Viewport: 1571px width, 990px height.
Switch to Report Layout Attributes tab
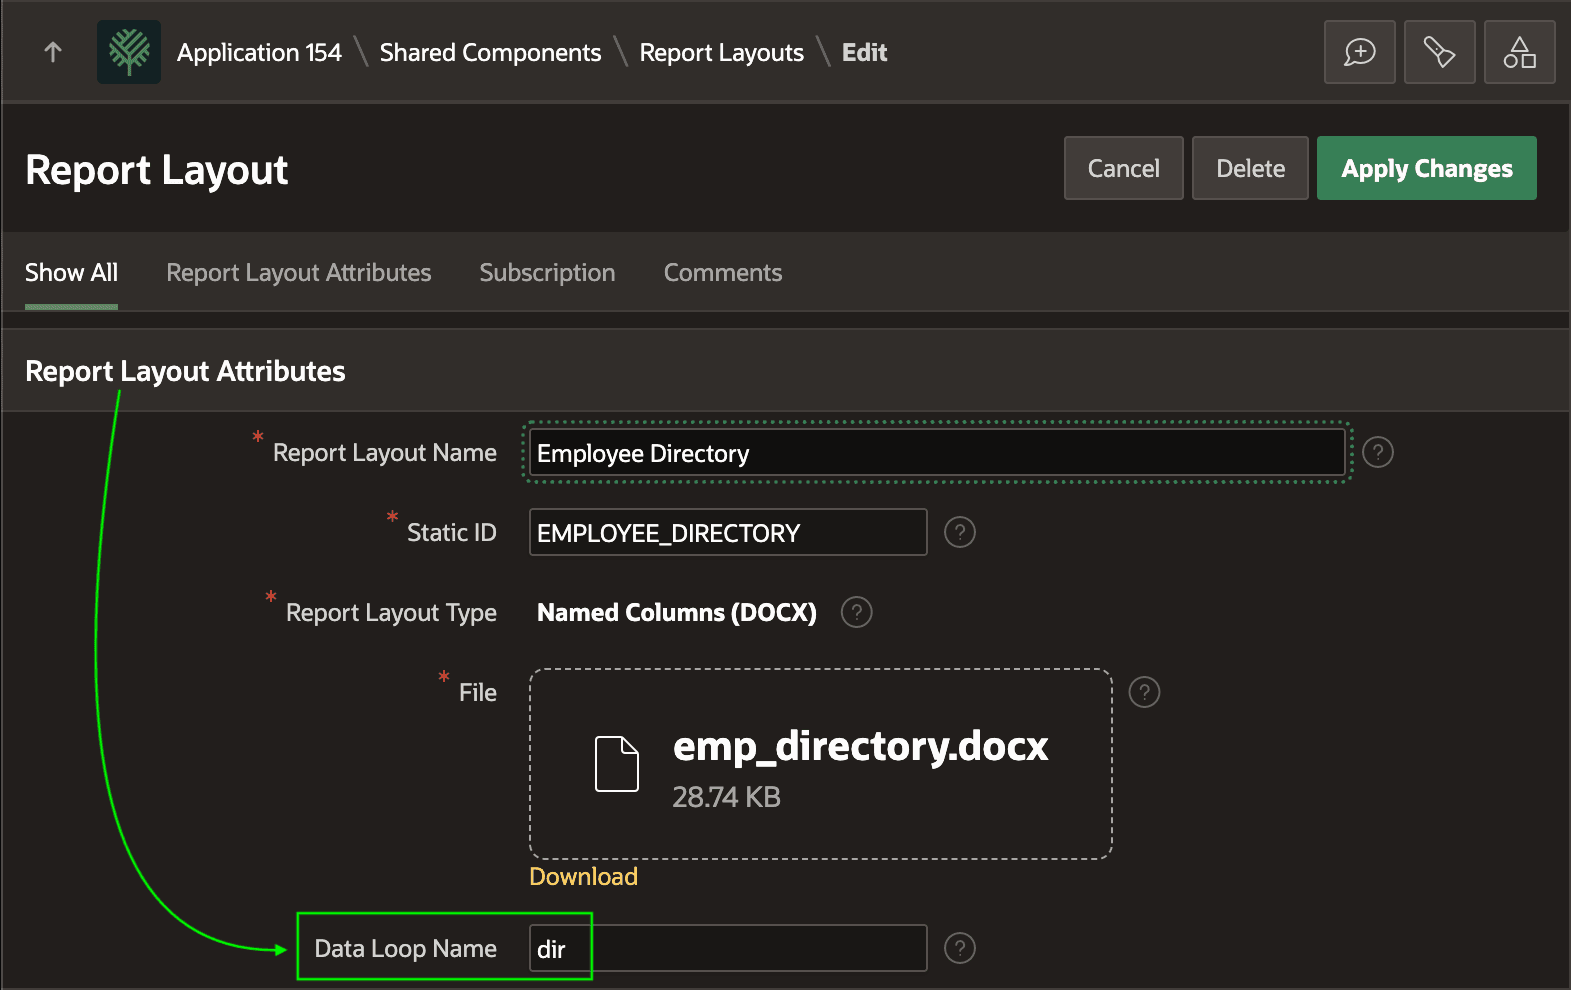tap(299, 273)
